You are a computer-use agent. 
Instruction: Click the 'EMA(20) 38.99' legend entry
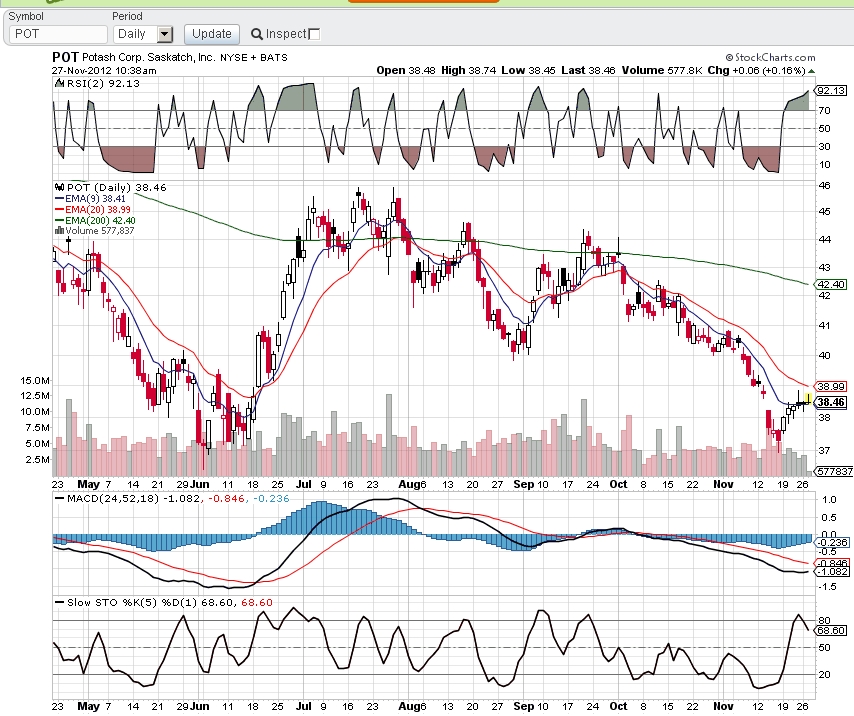click(93, 210)
